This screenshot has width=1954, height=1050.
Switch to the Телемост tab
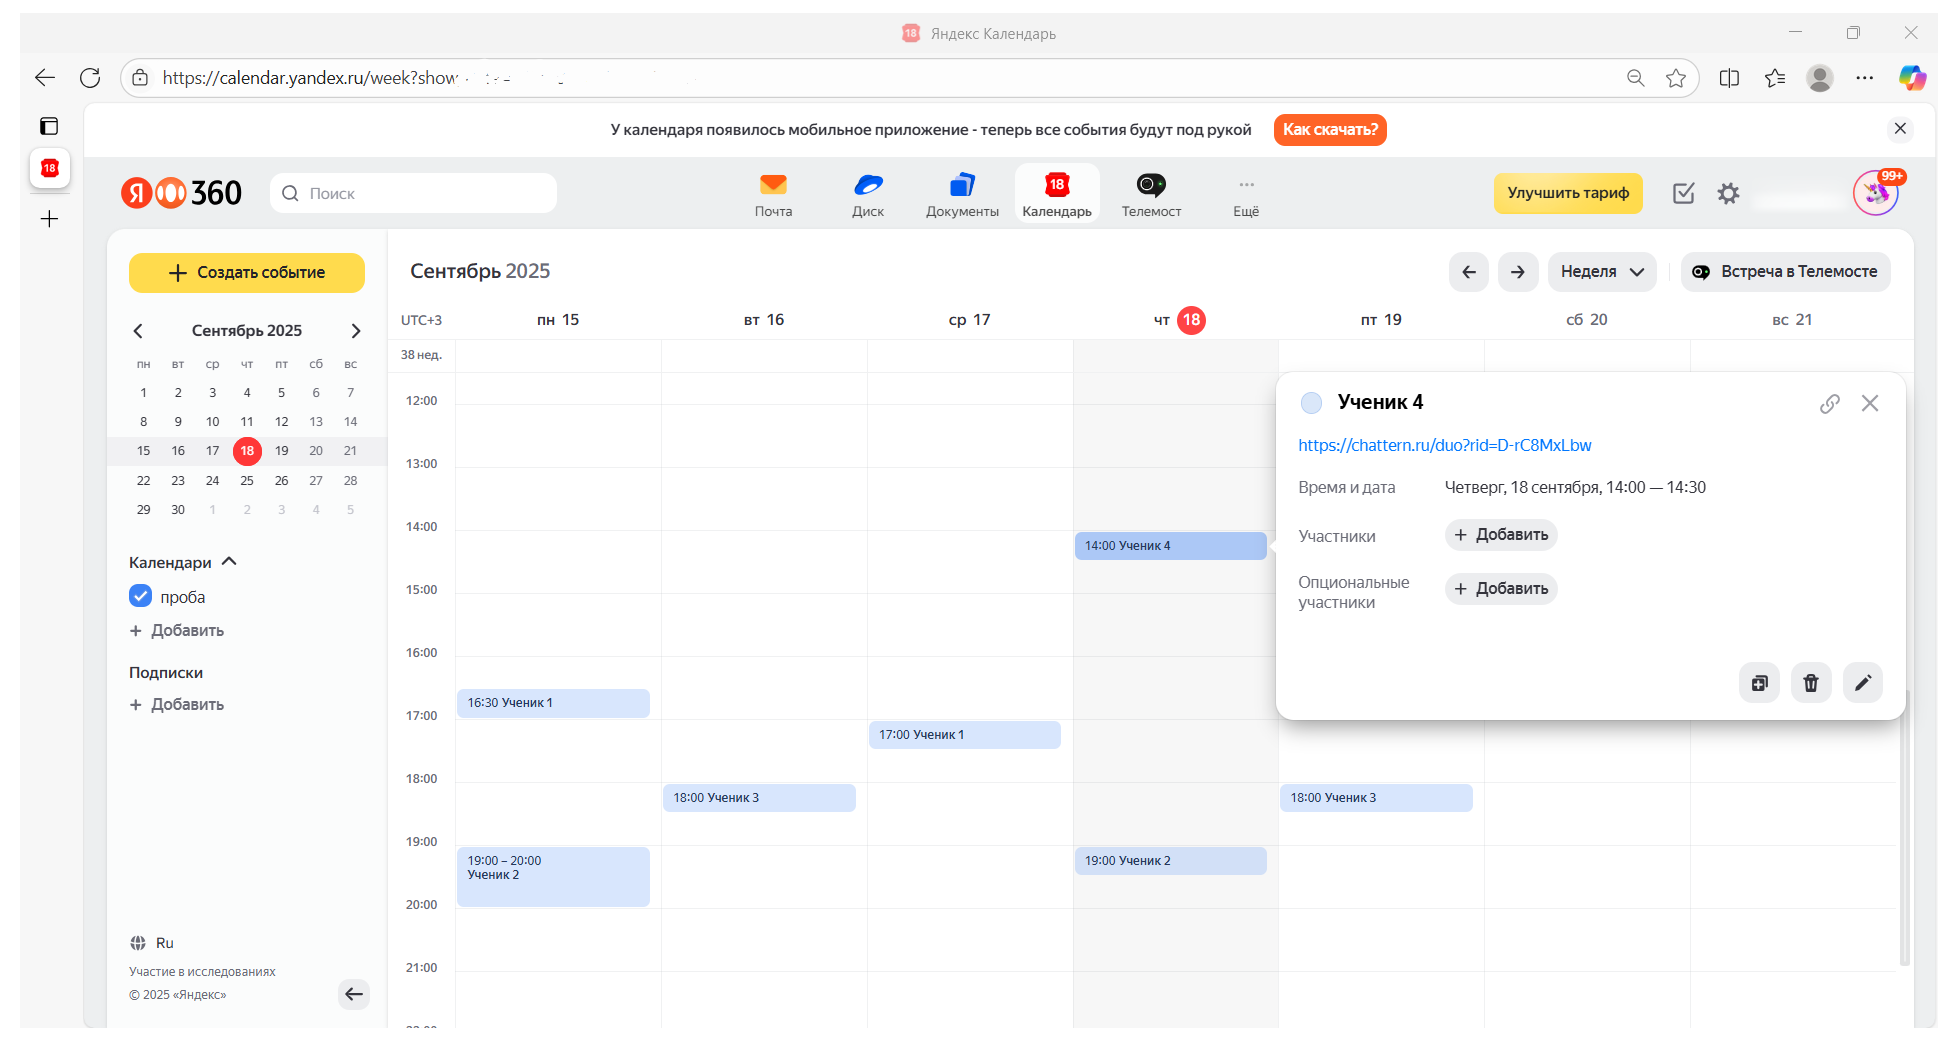(x=1151, y=194)
